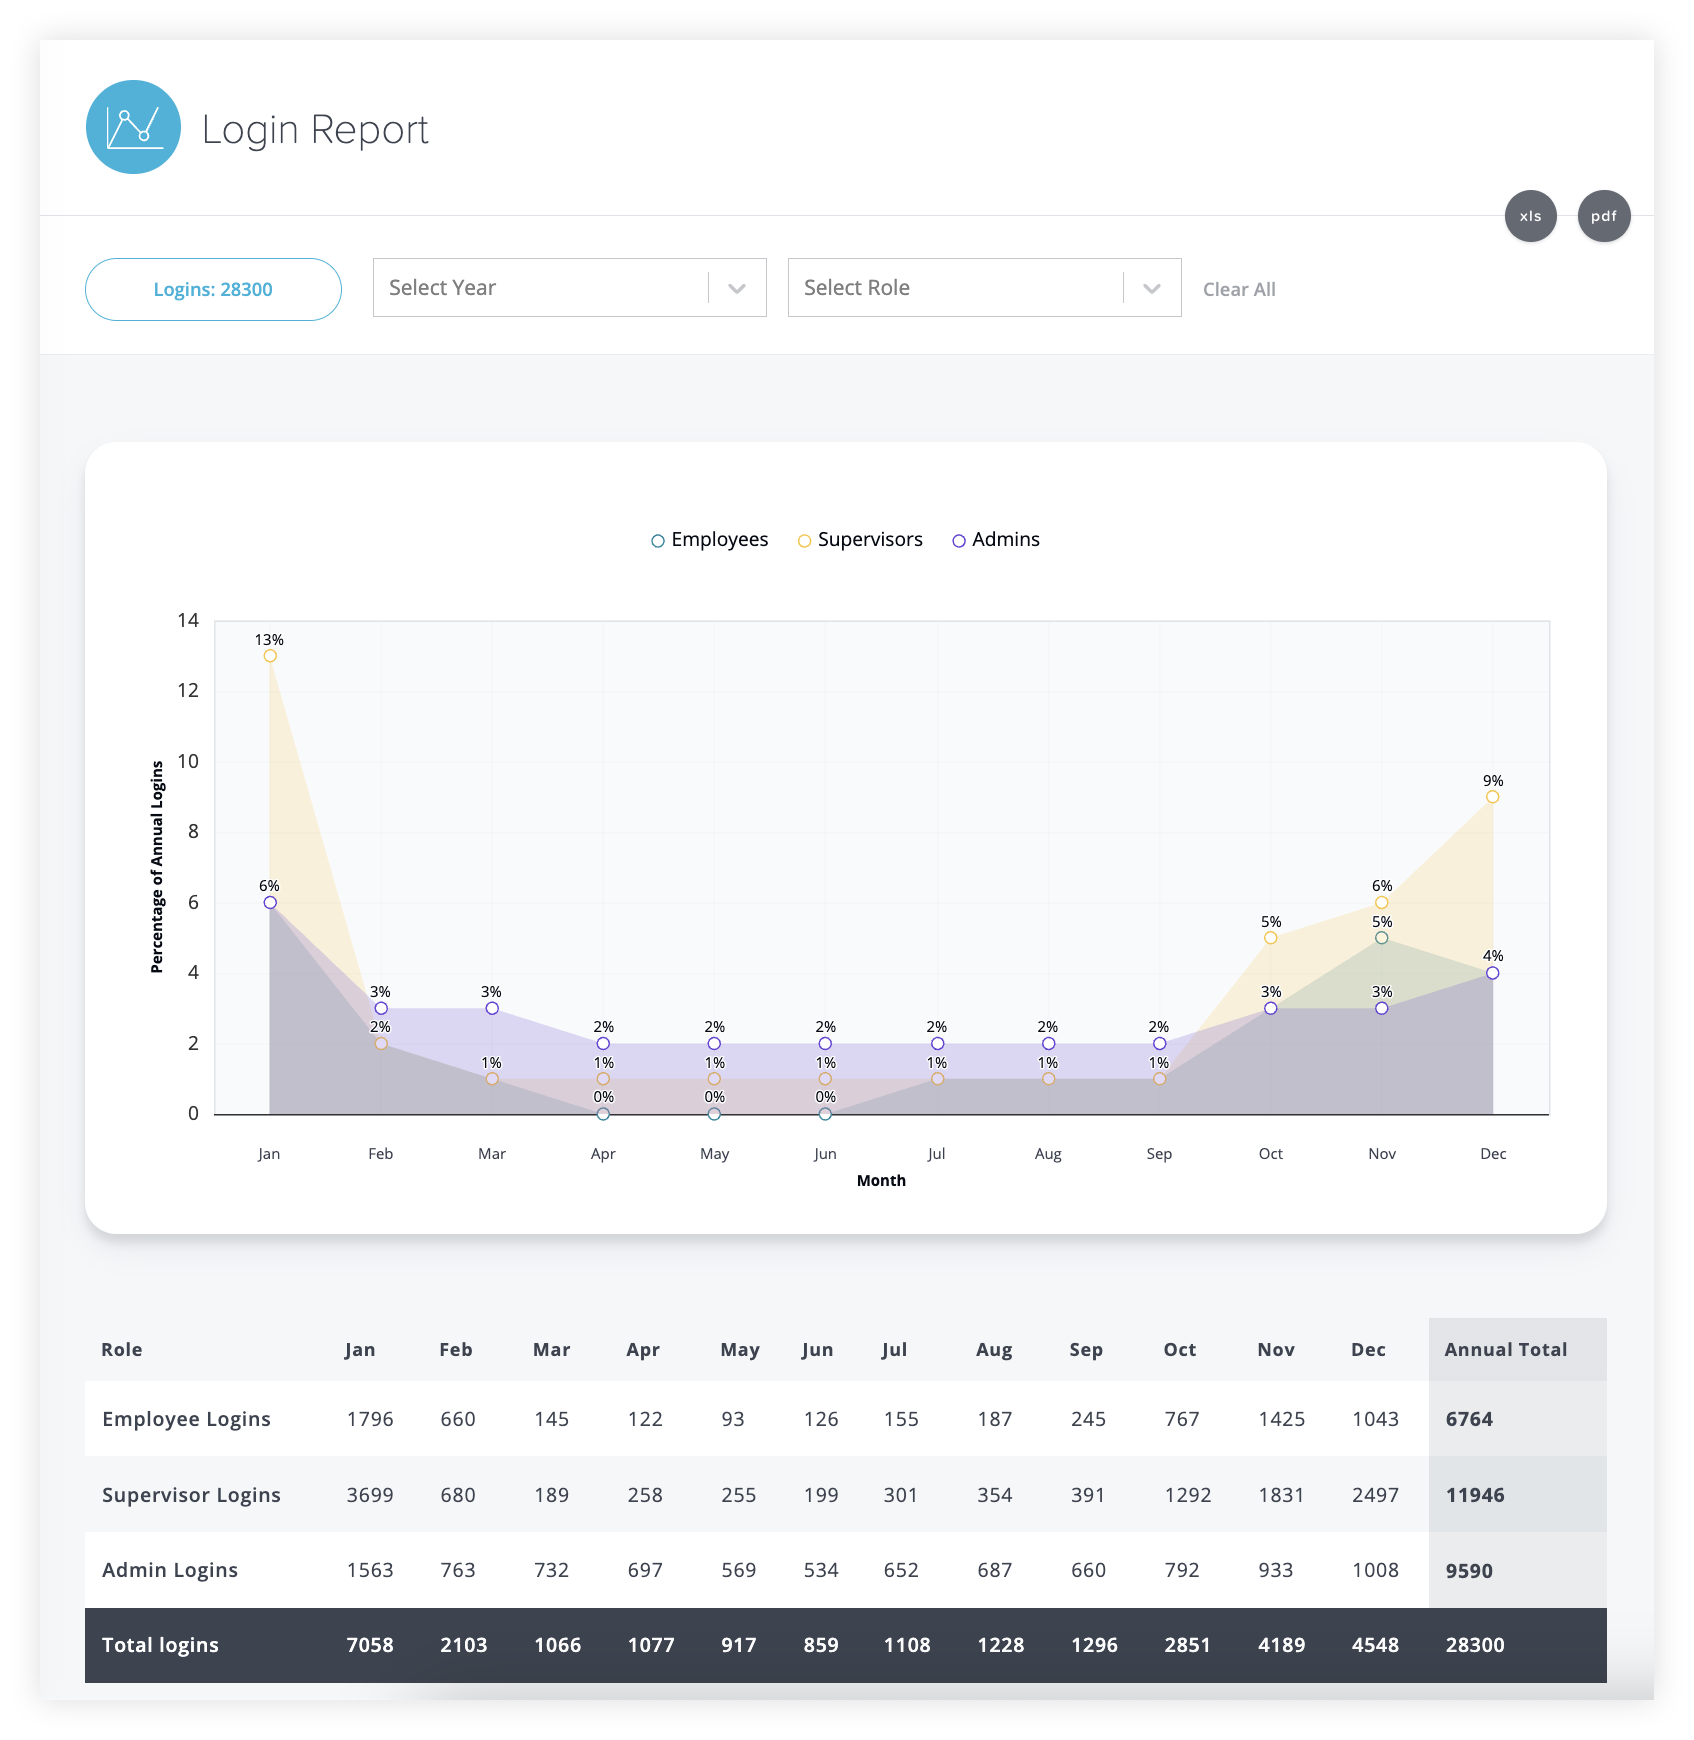Viewport: 1694px width, 1740px height.
Task: Export report using the xls icon
Action: pos(1530,216)
